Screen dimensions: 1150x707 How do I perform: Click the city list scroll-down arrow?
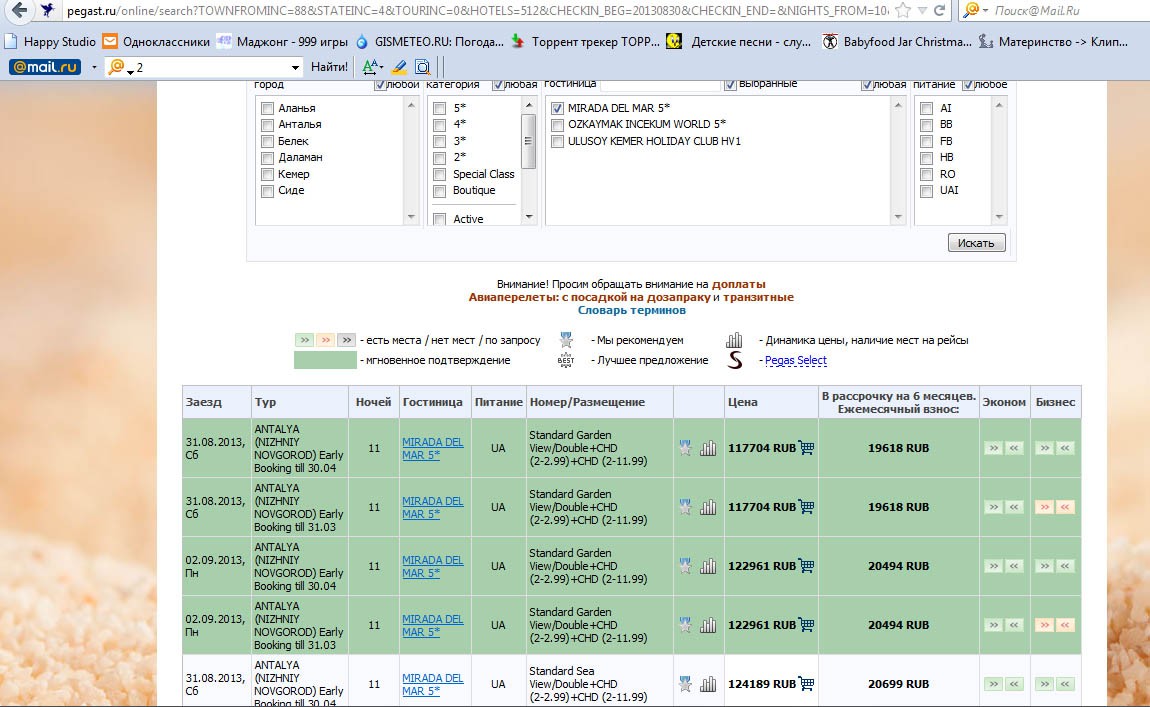coord(411,217)
